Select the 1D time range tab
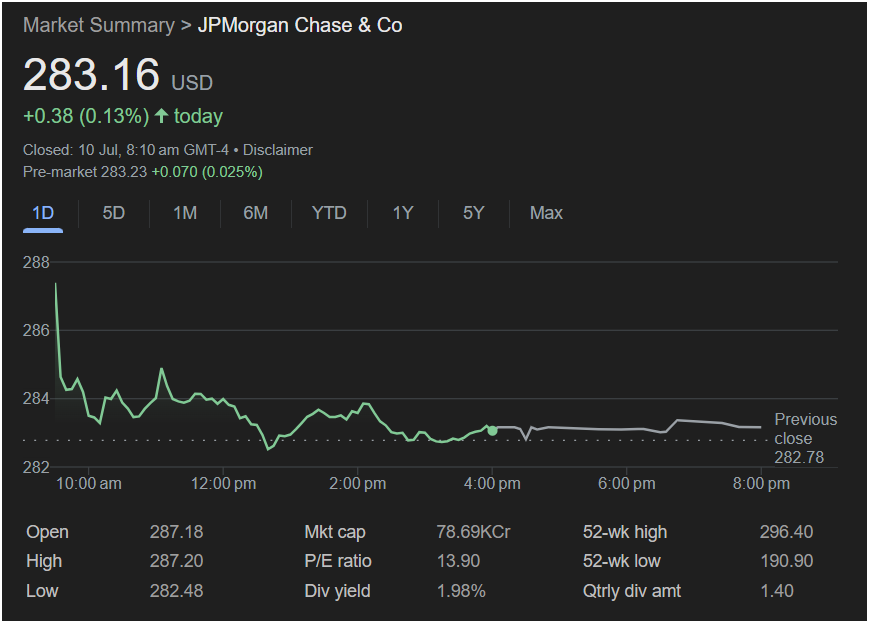Viewport: 869px width, 623px height. pos(43,213)
